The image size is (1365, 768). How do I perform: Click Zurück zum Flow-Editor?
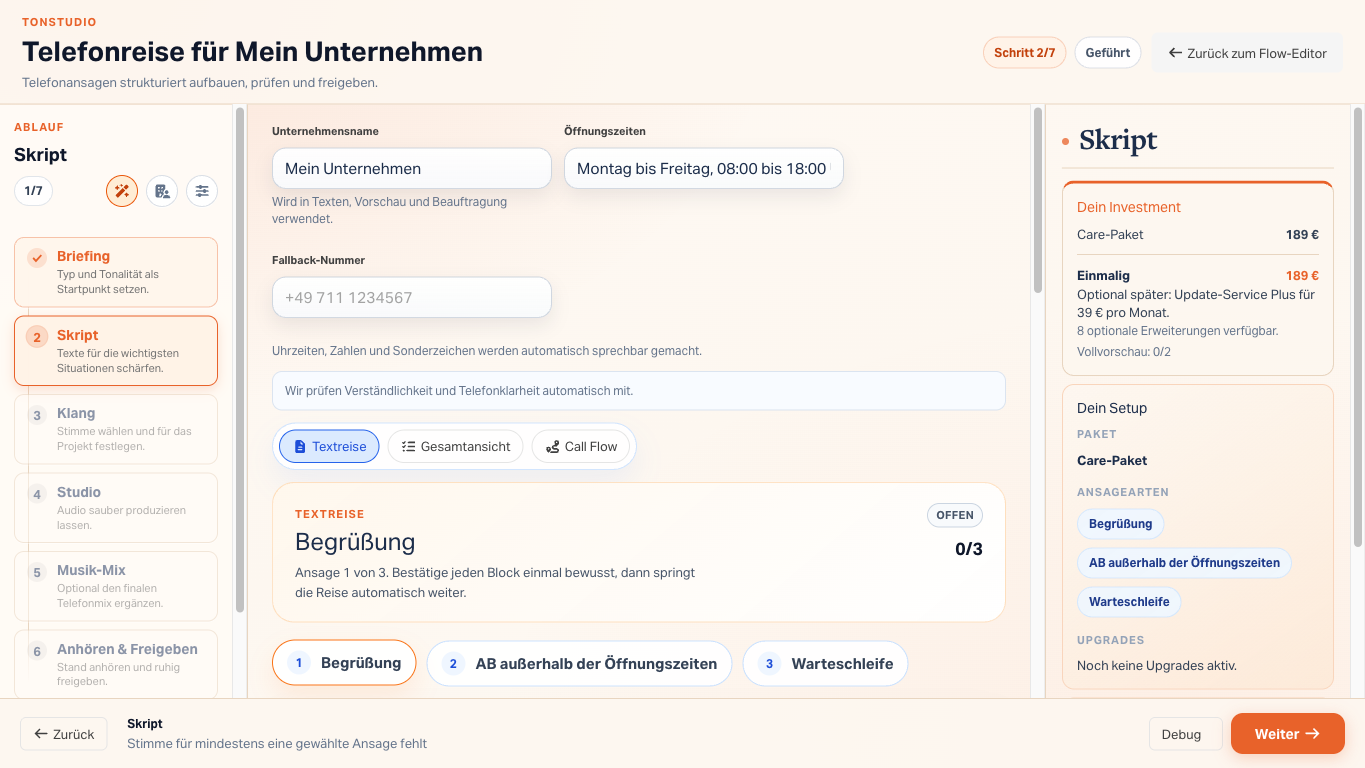[1247, 52]
